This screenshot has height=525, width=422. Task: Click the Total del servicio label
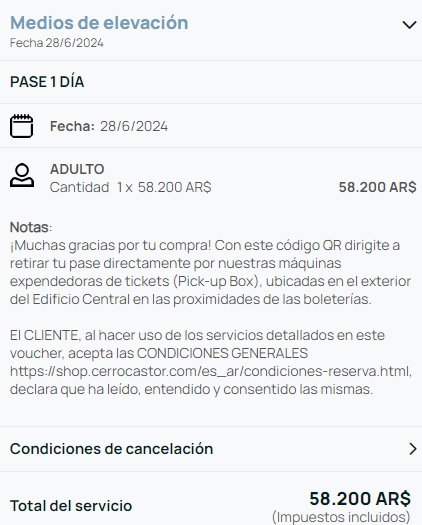pos(71,506)
